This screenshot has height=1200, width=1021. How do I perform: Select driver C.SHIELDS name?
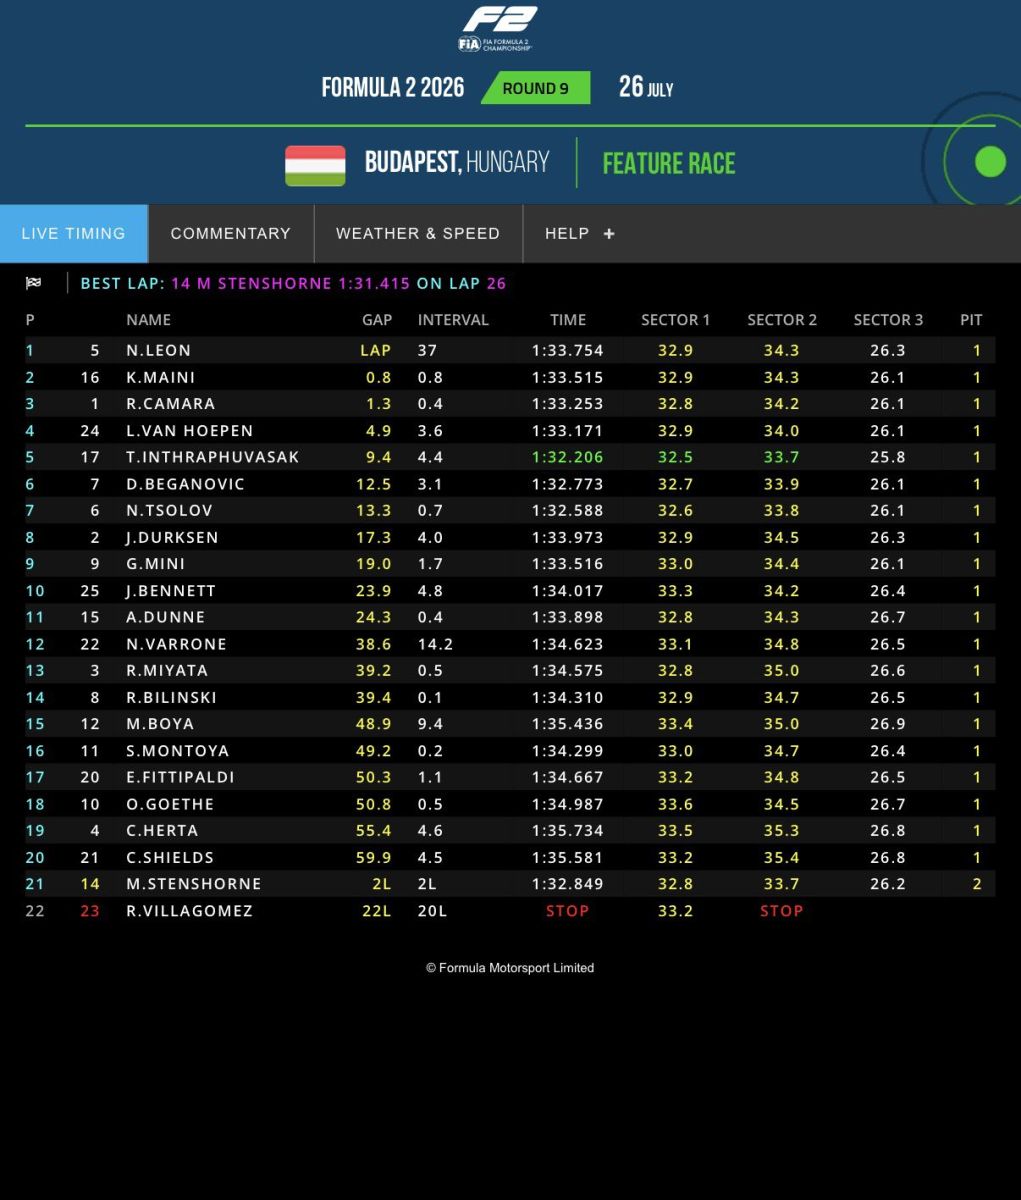coord(170,857)
